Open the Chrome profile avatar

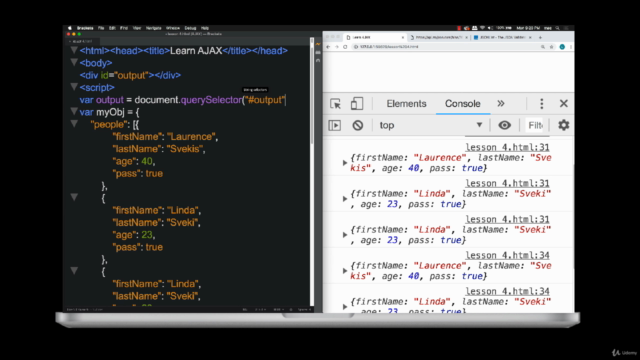pyautogui.click(x=562, y=47)
